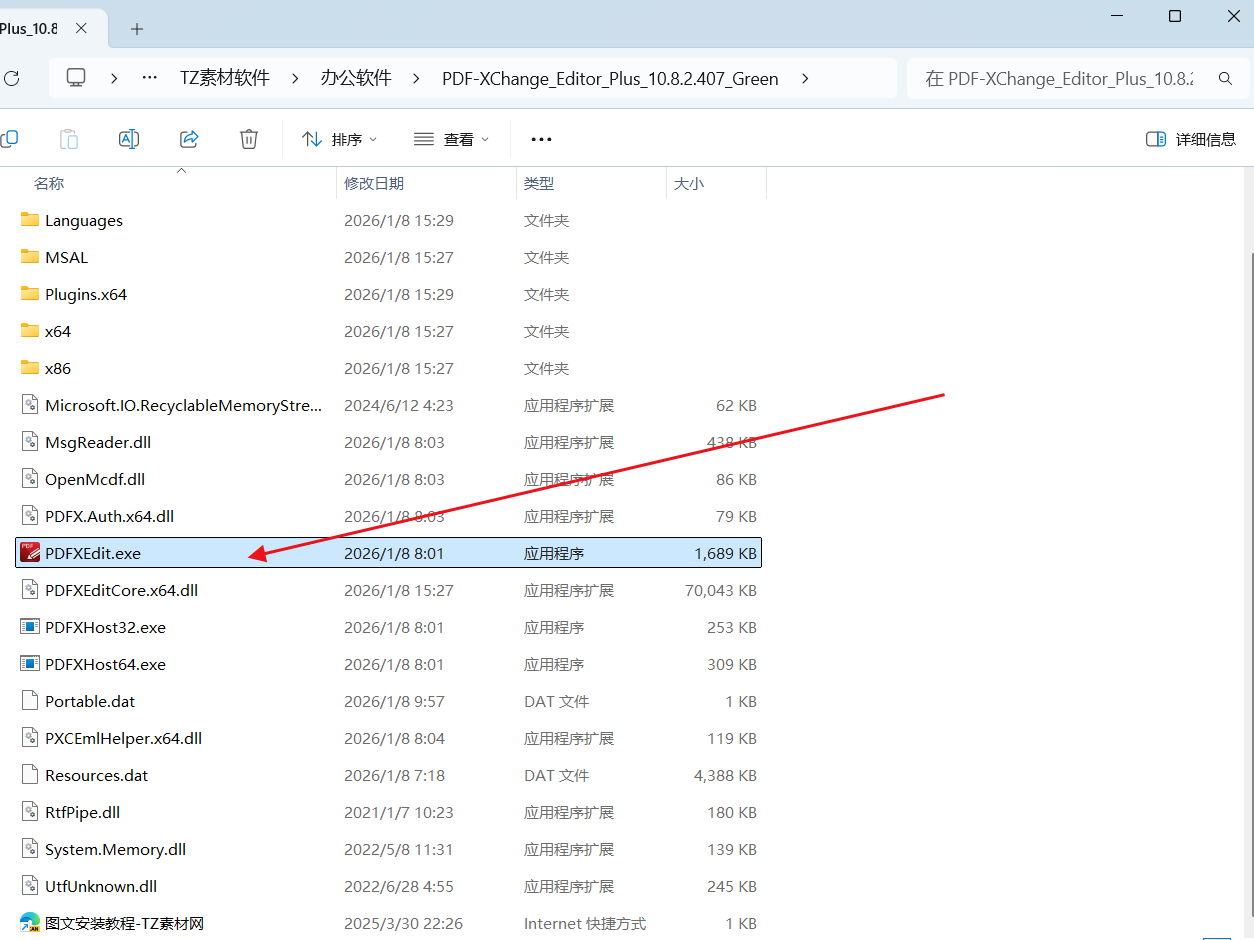Screen dimensions: 1254x940
Task: Click the MsgReader.dll file icon
Action: tap(30, 442)
